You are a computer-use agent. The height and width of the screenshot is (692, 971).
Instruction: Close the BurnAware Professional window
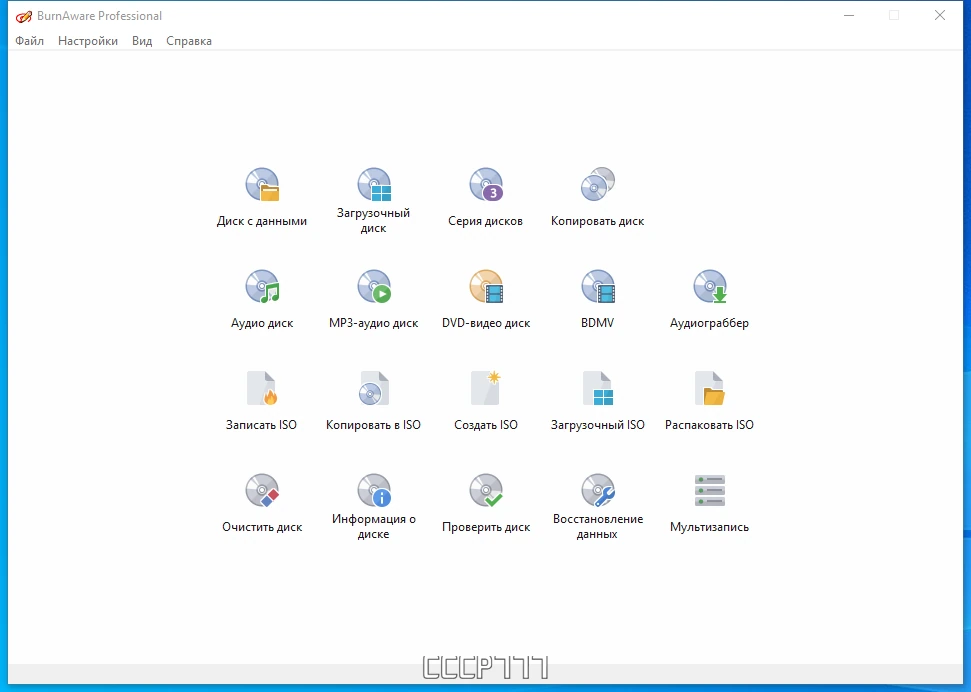[939, 15]
